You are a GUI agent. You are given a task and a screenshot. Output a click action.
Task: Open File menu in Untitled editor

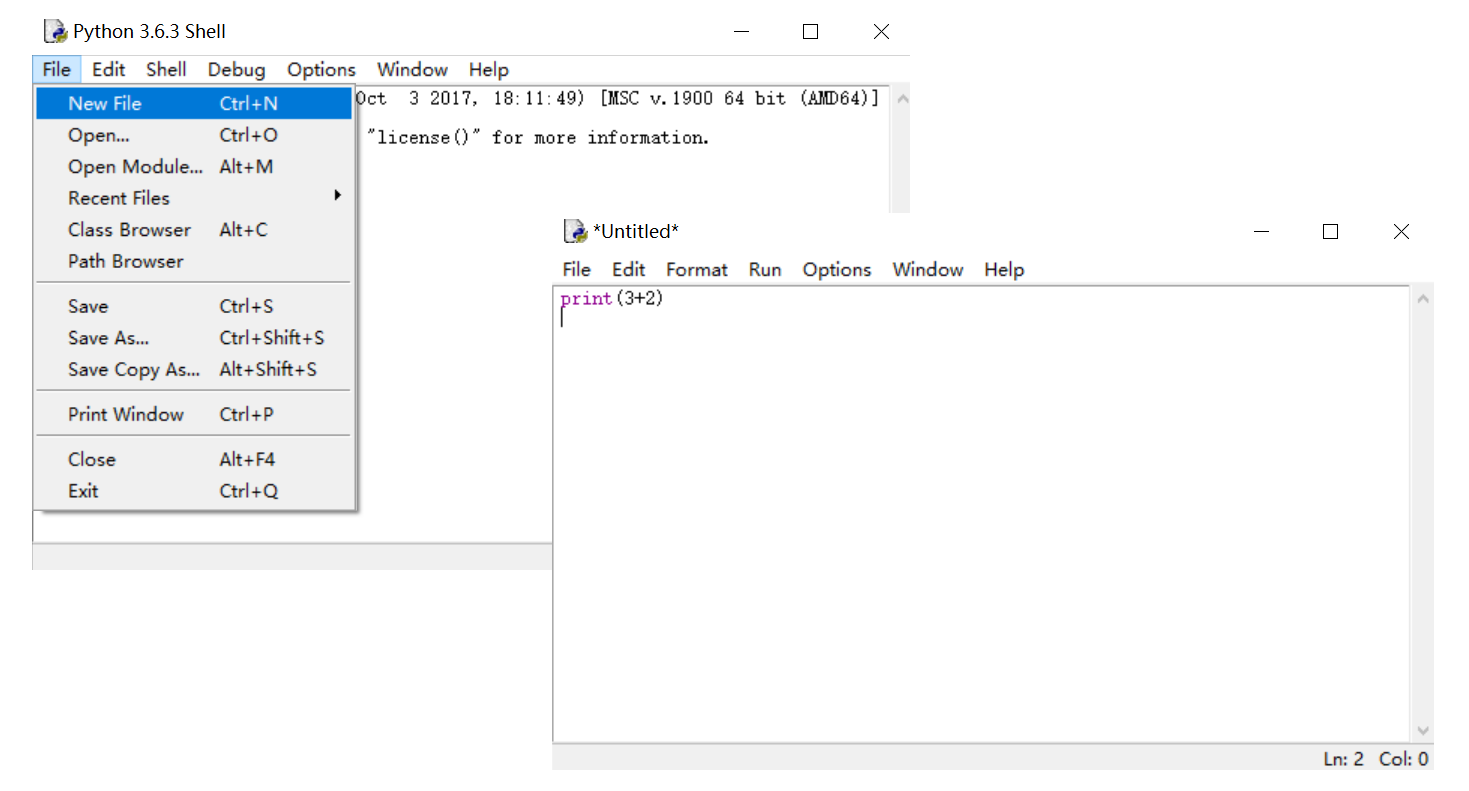tap(576, 270)
